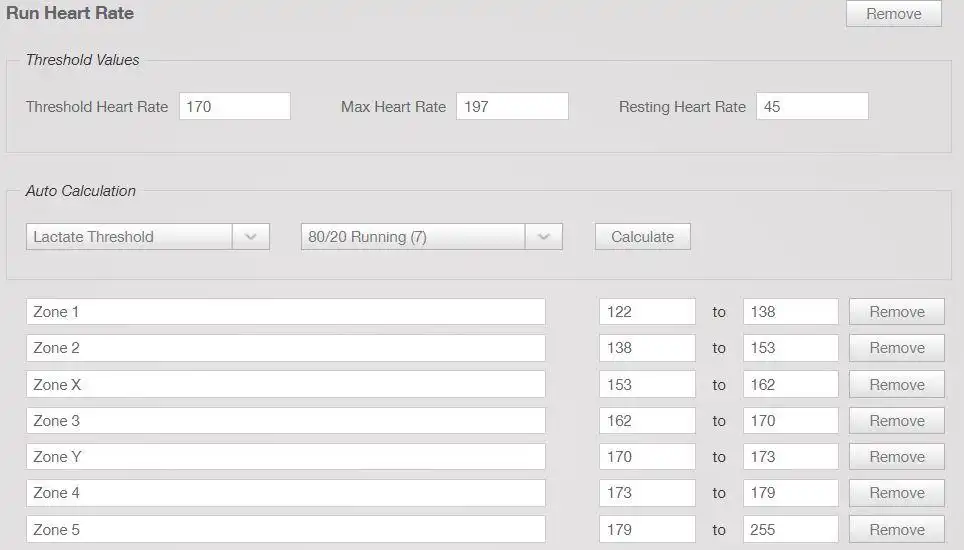
Task: Focus the Resting Heart Rate field
Action: pos(812,106)
